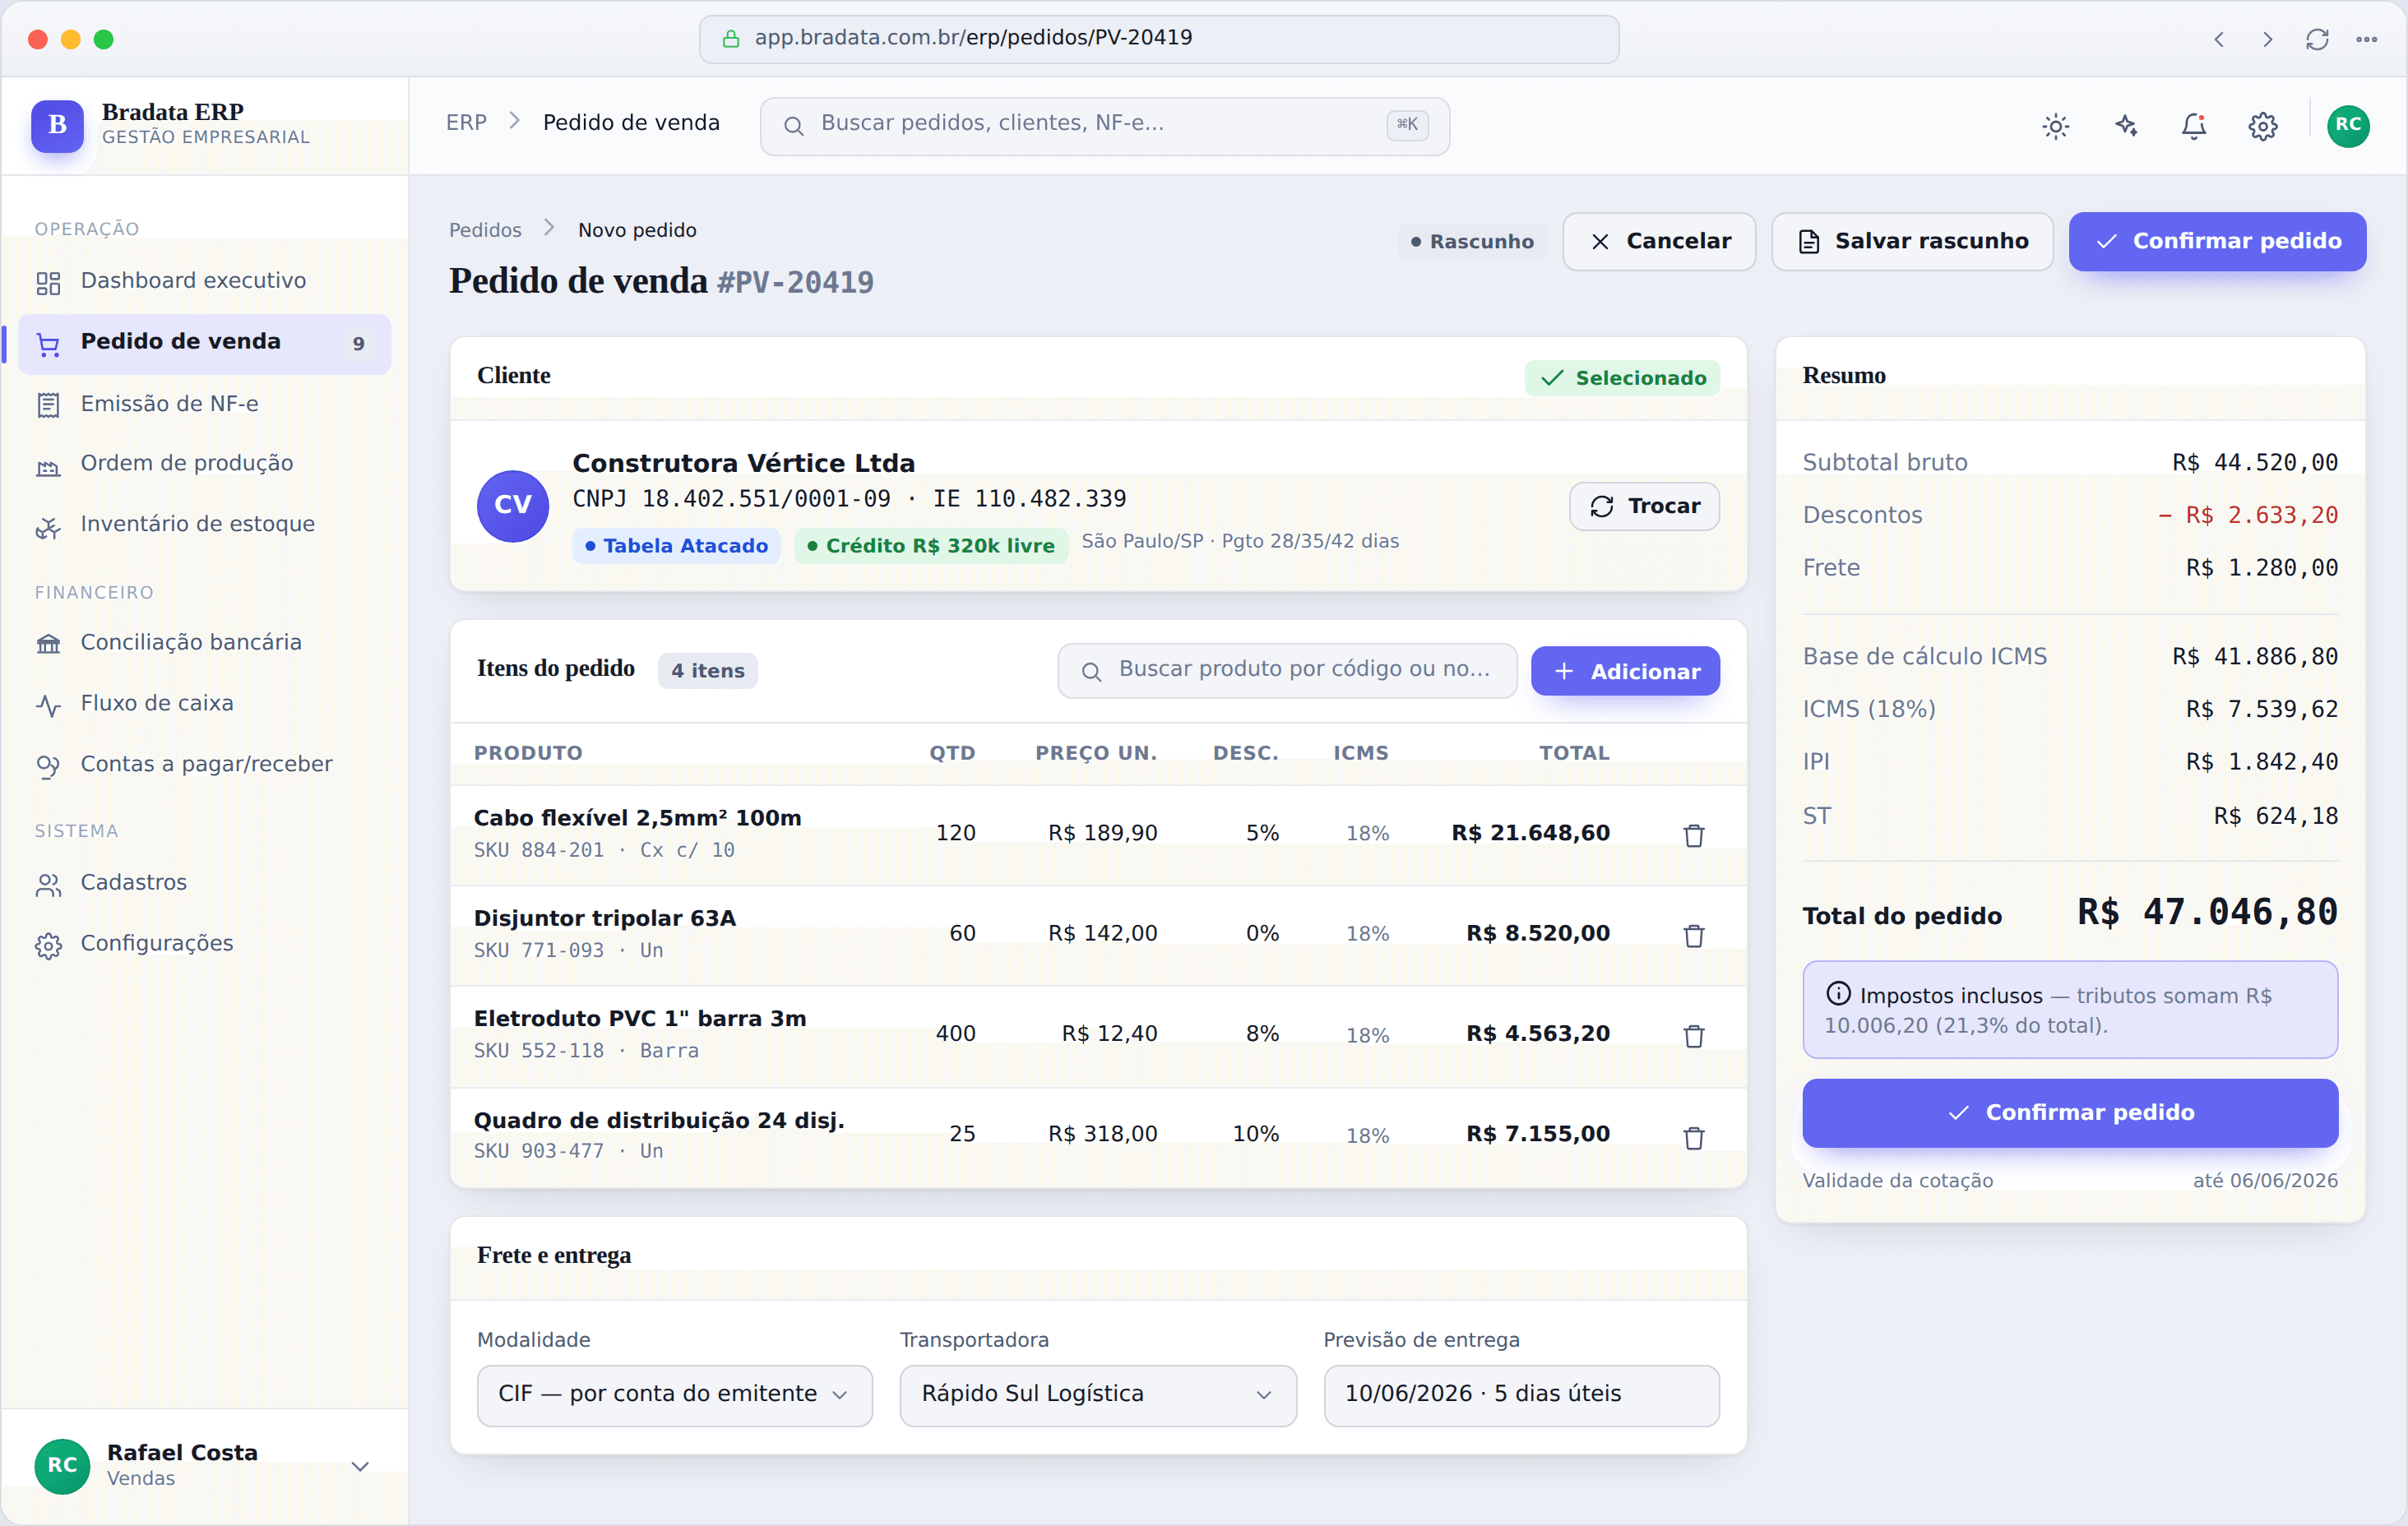The image size is (2408, 1526).
Task: Click the Bradata ERP logo icon
Action: 58,125
